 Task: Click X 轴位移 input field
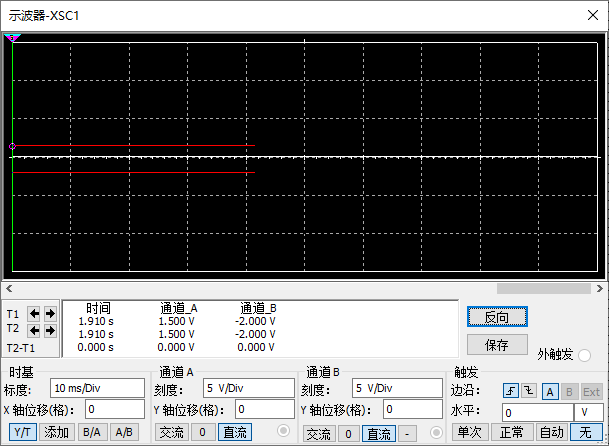(x=115, y=409)
